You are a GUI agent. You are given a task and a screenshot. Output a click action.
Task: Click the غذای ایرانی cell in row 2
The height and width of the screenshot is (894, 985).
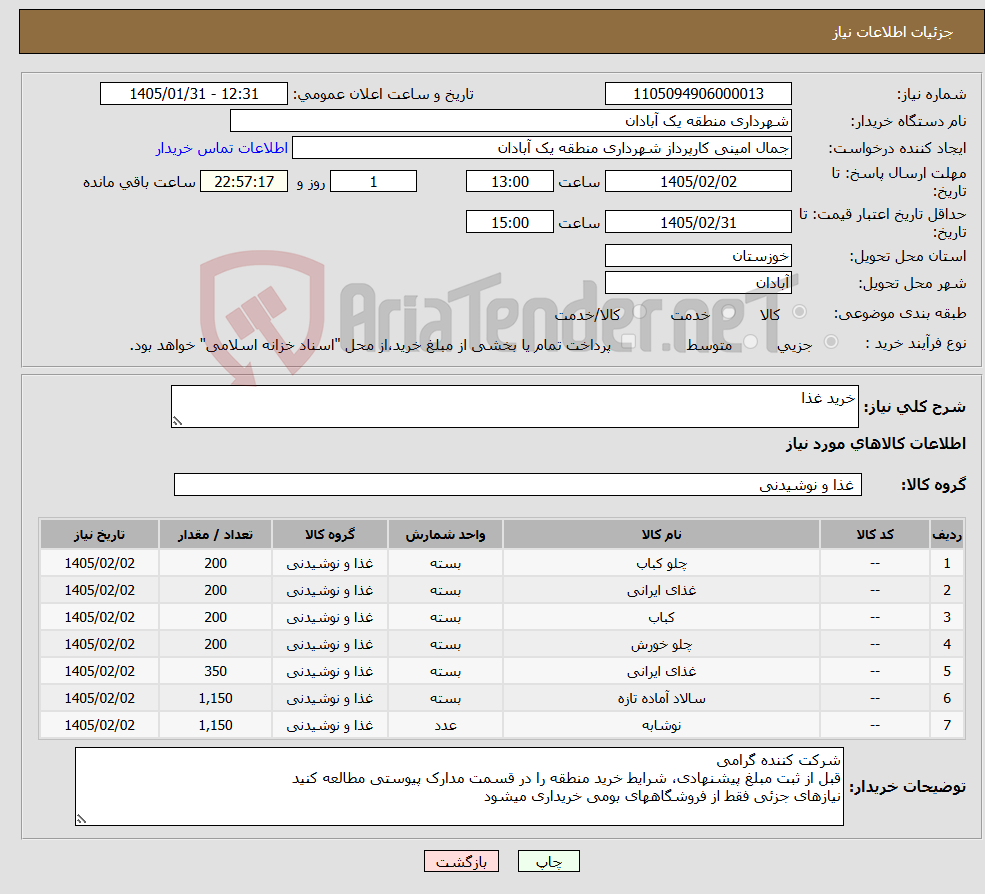click(661, 591)
